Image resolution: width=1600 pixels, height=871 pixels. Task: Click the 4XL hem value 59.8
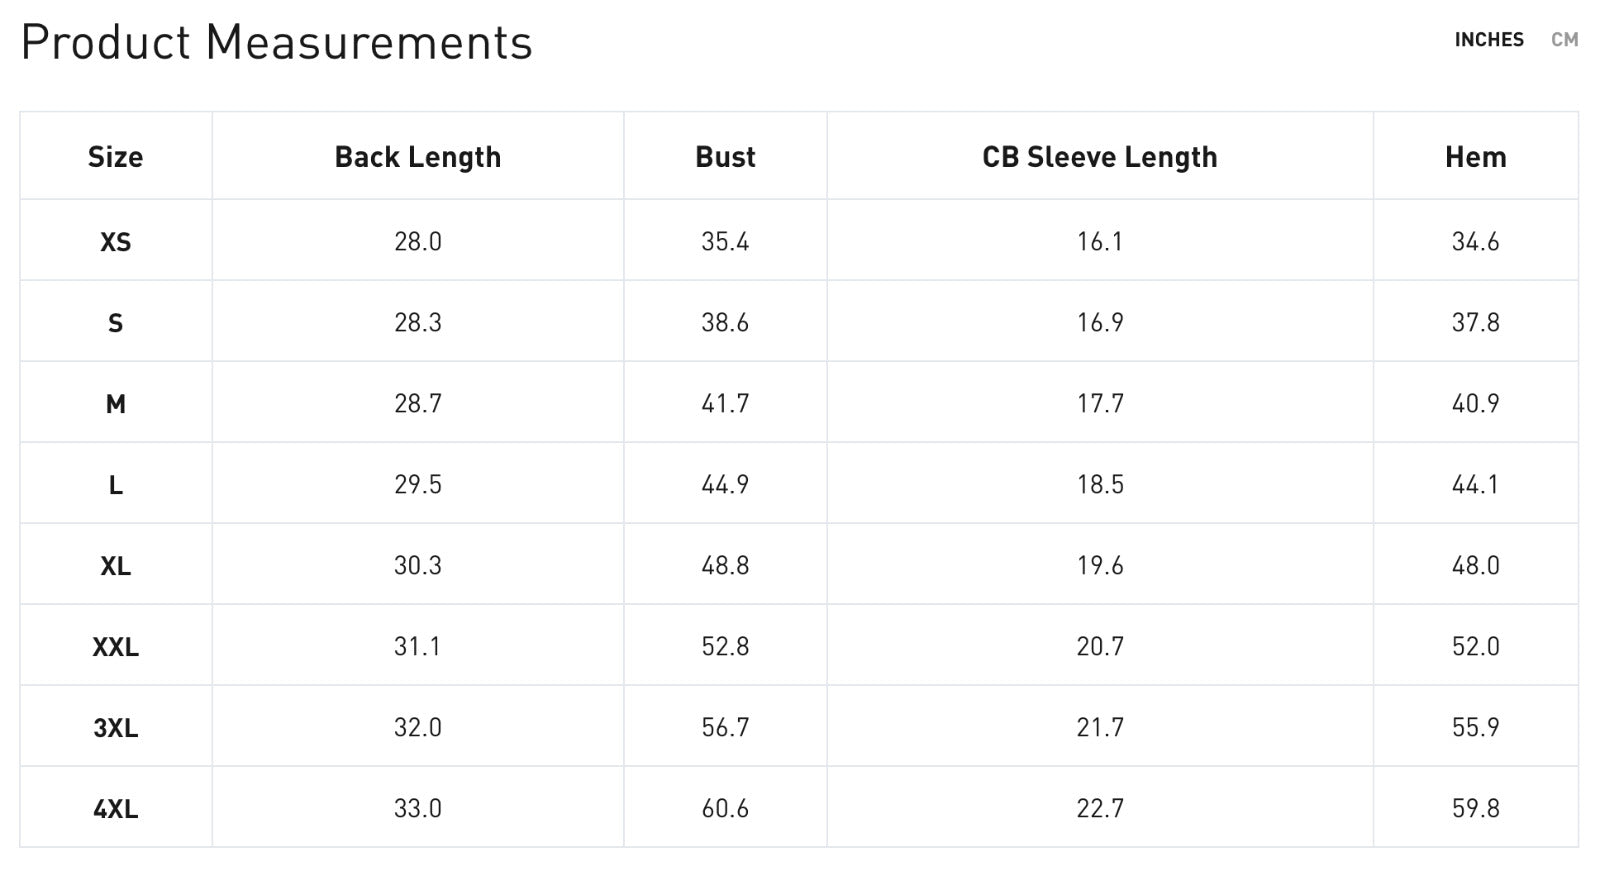tap(1475, 809)
